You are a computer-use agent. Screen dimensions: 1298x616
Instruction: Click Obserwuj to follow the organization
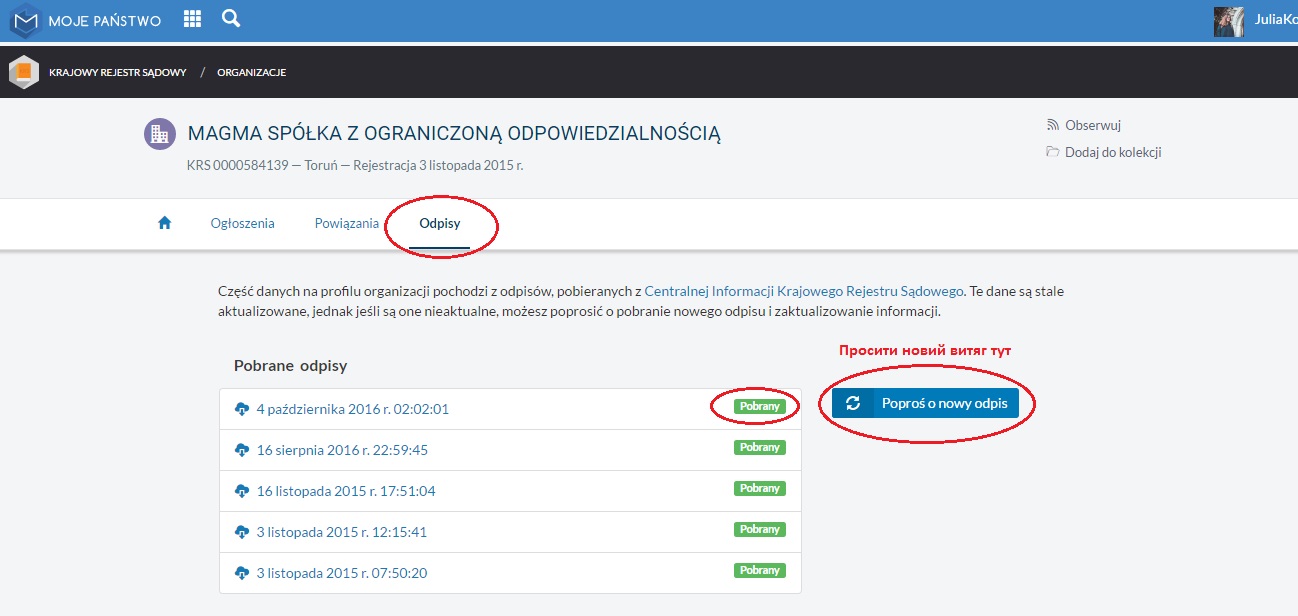tap(1092, 125)
